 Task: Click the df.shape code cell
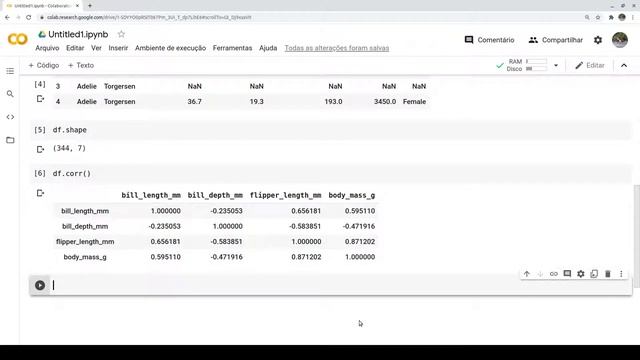click(331, 130)
